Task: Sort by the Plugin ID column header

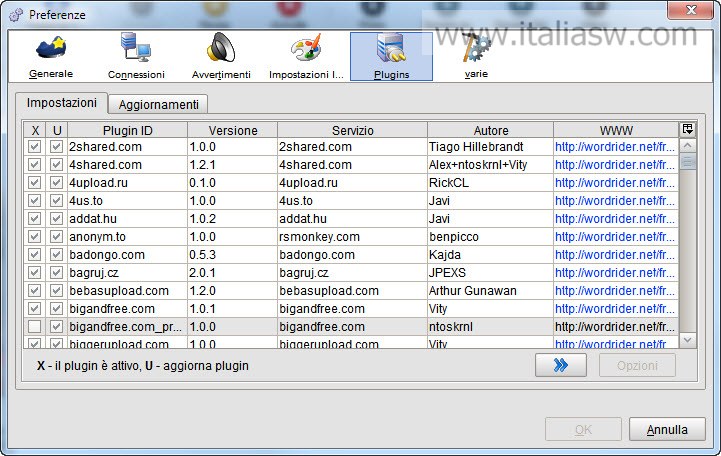Action: [x=127, y=130]
